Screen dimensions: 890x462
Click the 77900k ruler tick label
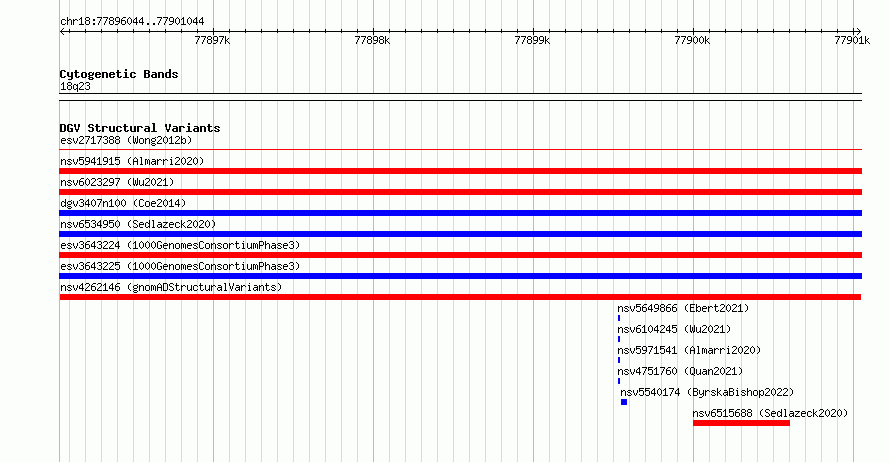(692, 40)
